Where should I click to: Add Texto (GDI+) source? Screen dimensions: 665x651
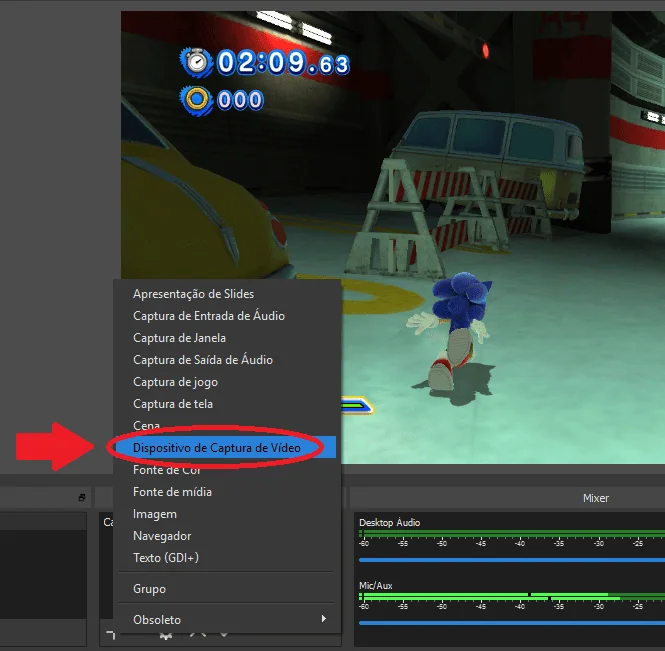click(x=227, y=558)
